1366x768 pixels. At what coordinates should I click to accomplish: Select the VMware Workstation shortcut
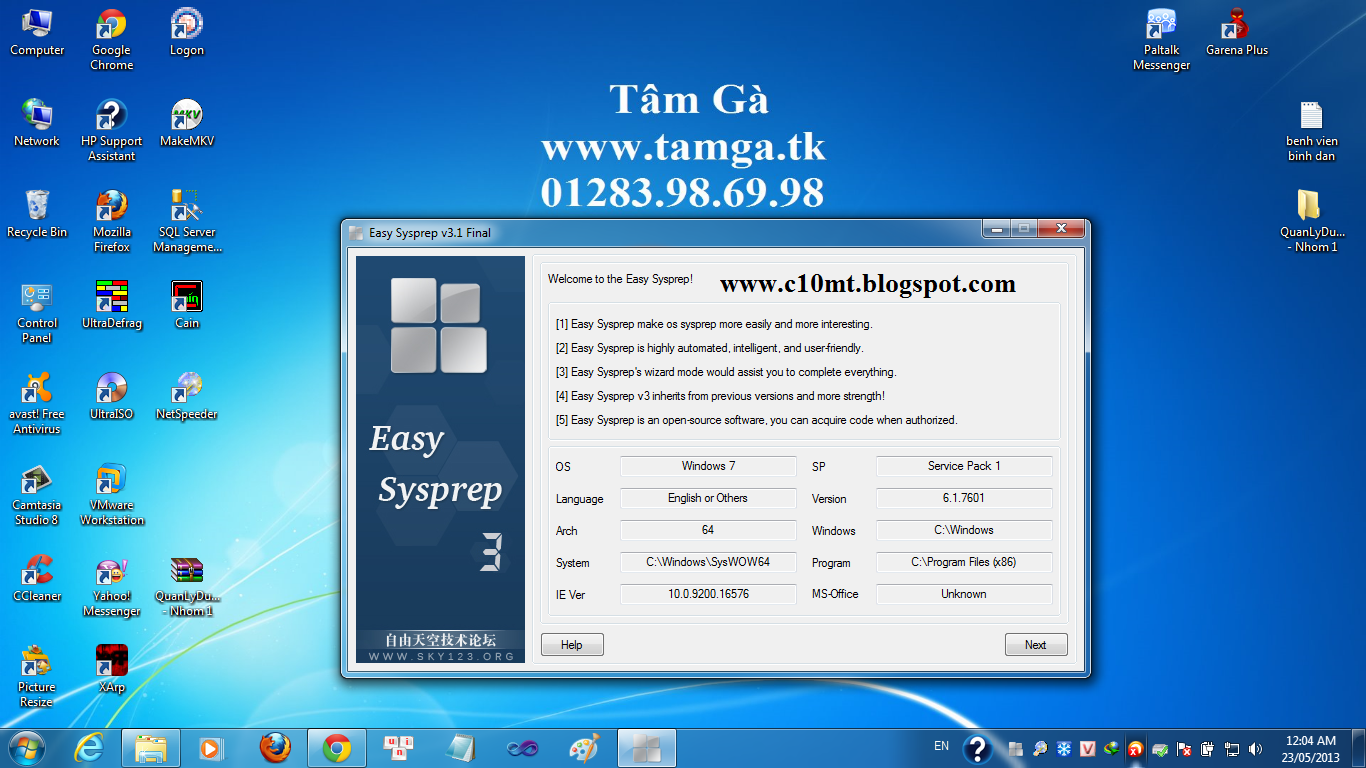(x=111, y=495)
